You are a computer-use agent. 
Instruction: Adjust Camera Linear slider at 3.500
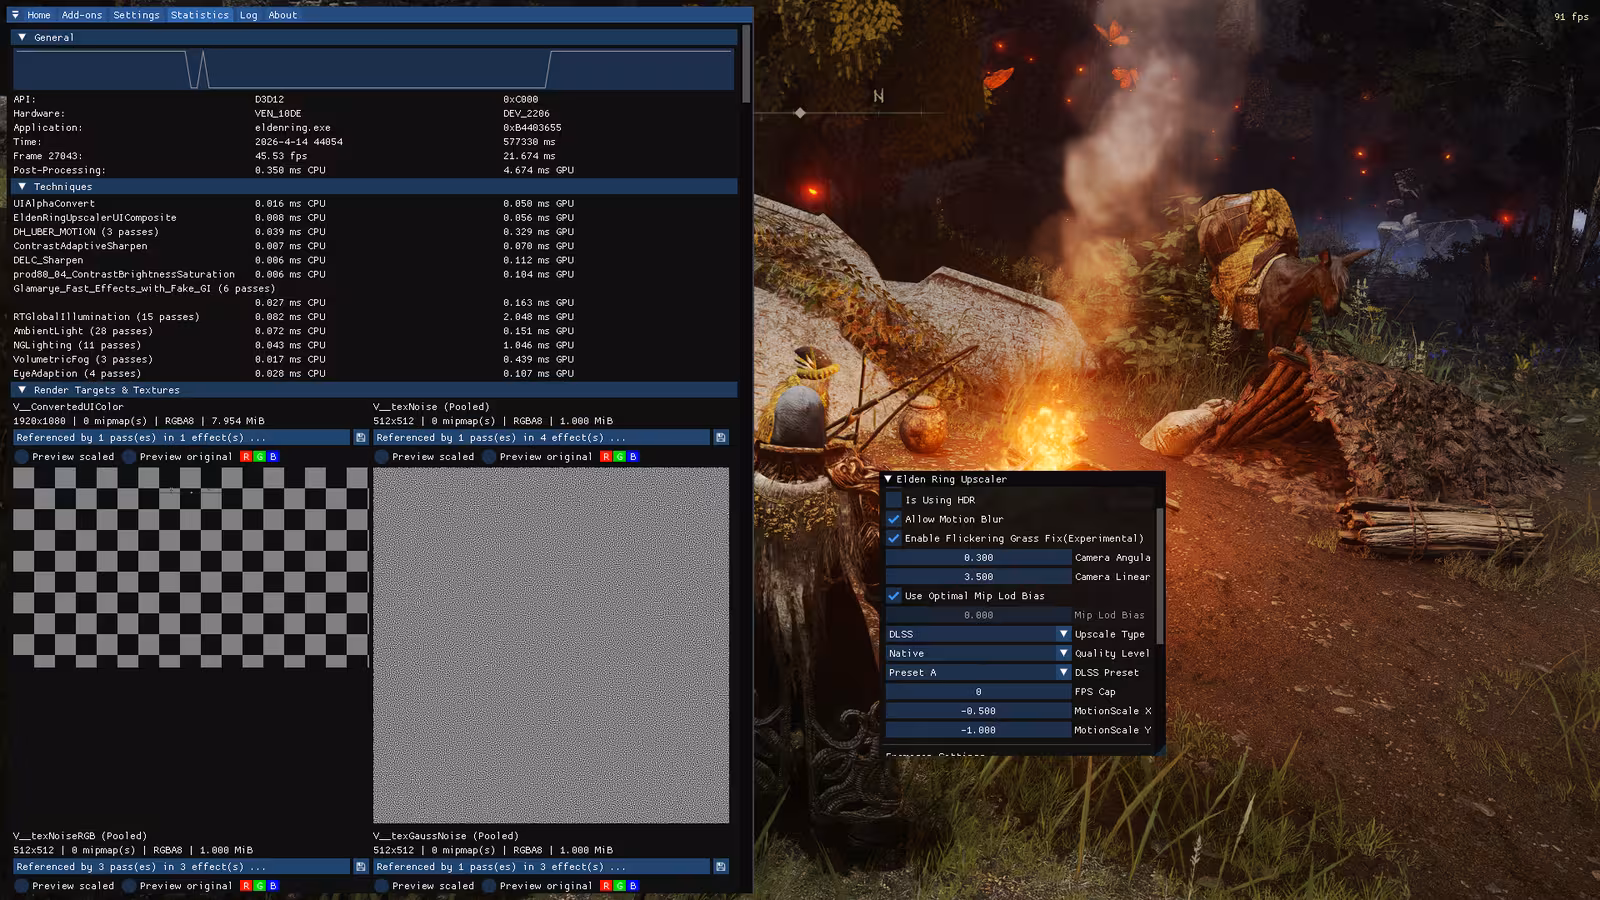point(978,576)
